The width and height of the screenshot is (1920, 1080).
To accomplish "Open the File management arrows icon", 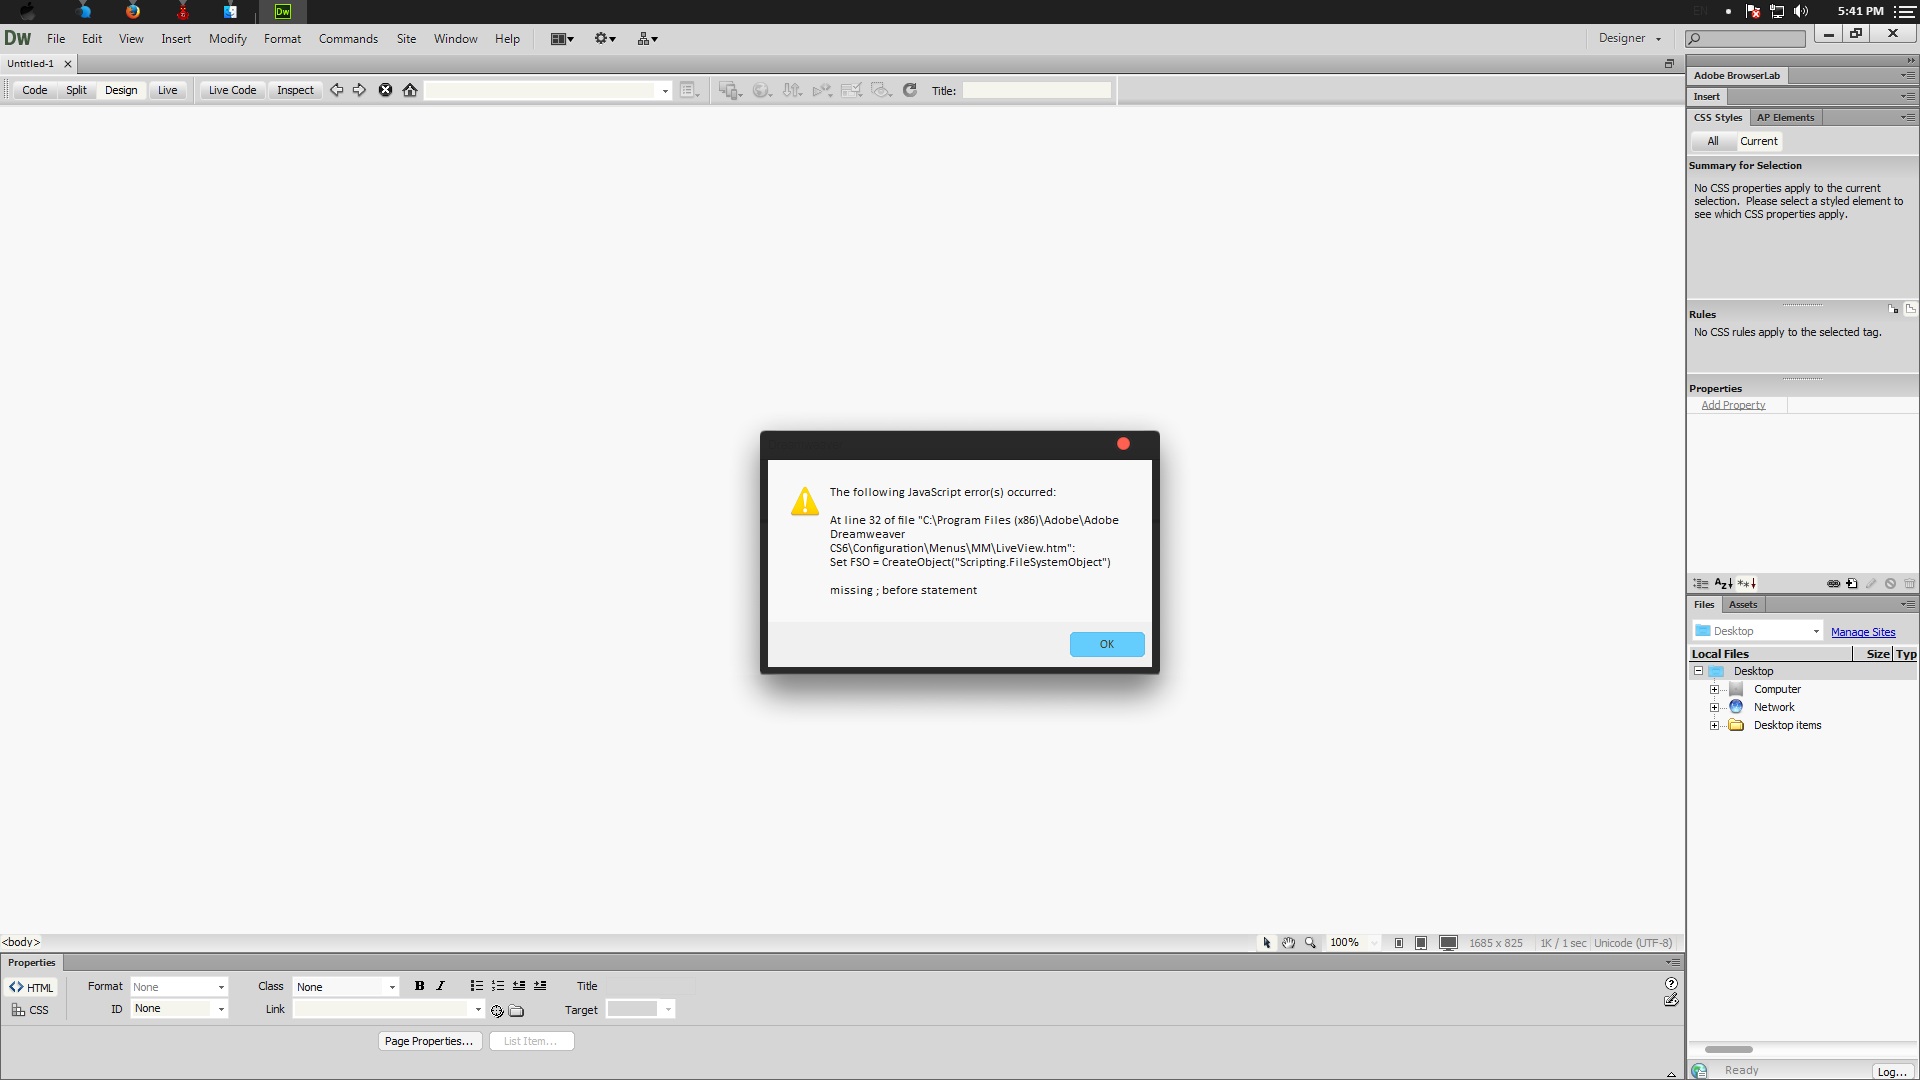I will [x=792, y=90].
